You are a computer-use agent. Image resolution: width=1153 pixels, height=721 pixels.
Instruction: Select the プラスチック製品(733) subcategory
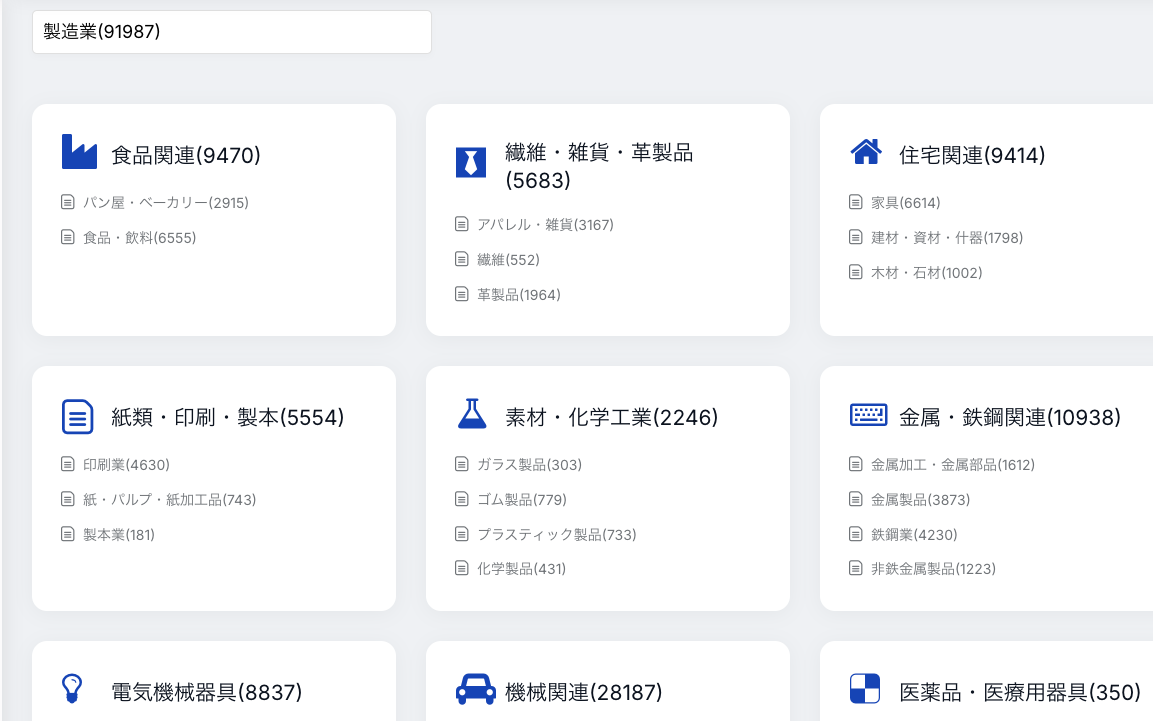pyautogui.click(x=556, y=535)
